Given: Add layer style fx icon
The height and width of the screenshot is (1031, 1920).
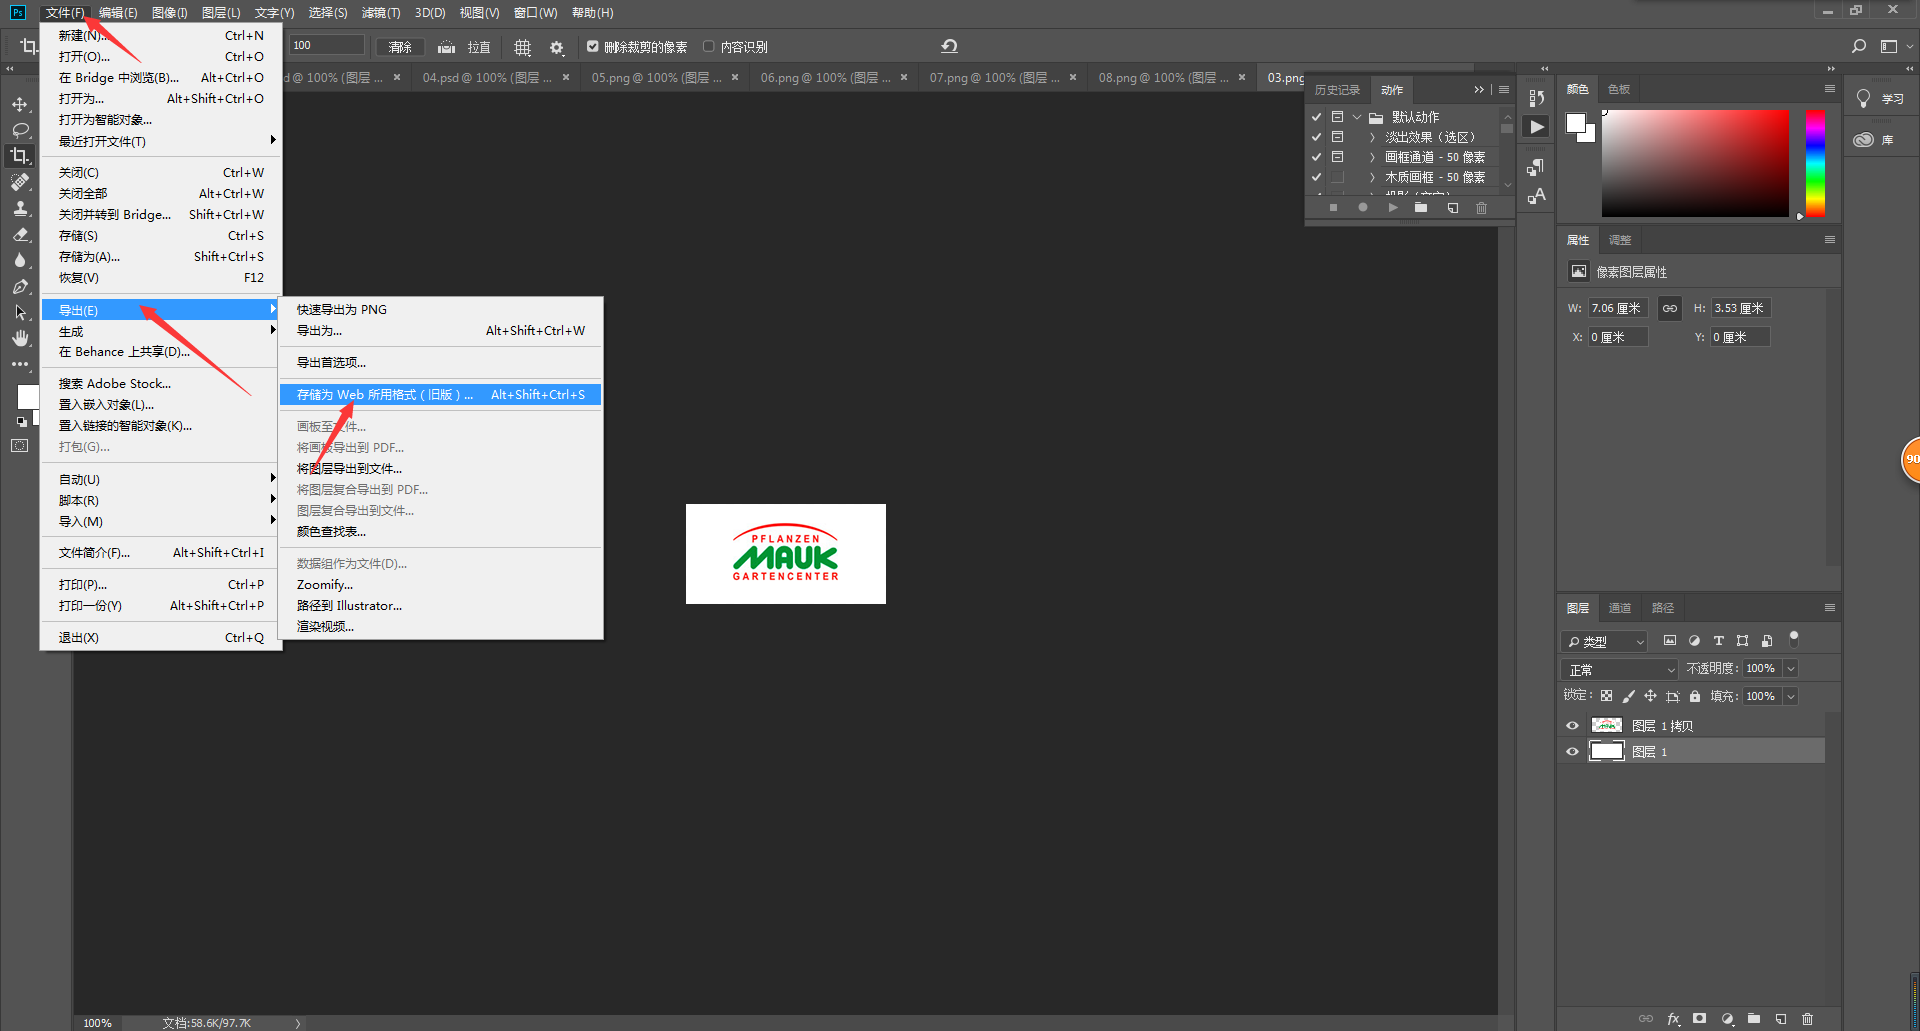Looking at the screenshot, I should [x=1673, y=1019].
